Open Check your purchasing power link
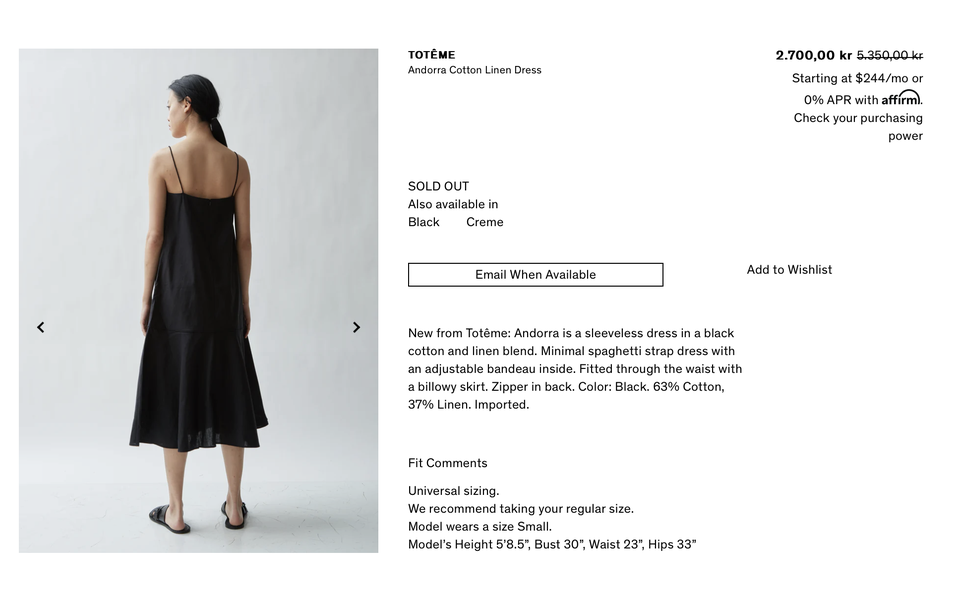Screen dimensions: 960x604 coord(858,127)
